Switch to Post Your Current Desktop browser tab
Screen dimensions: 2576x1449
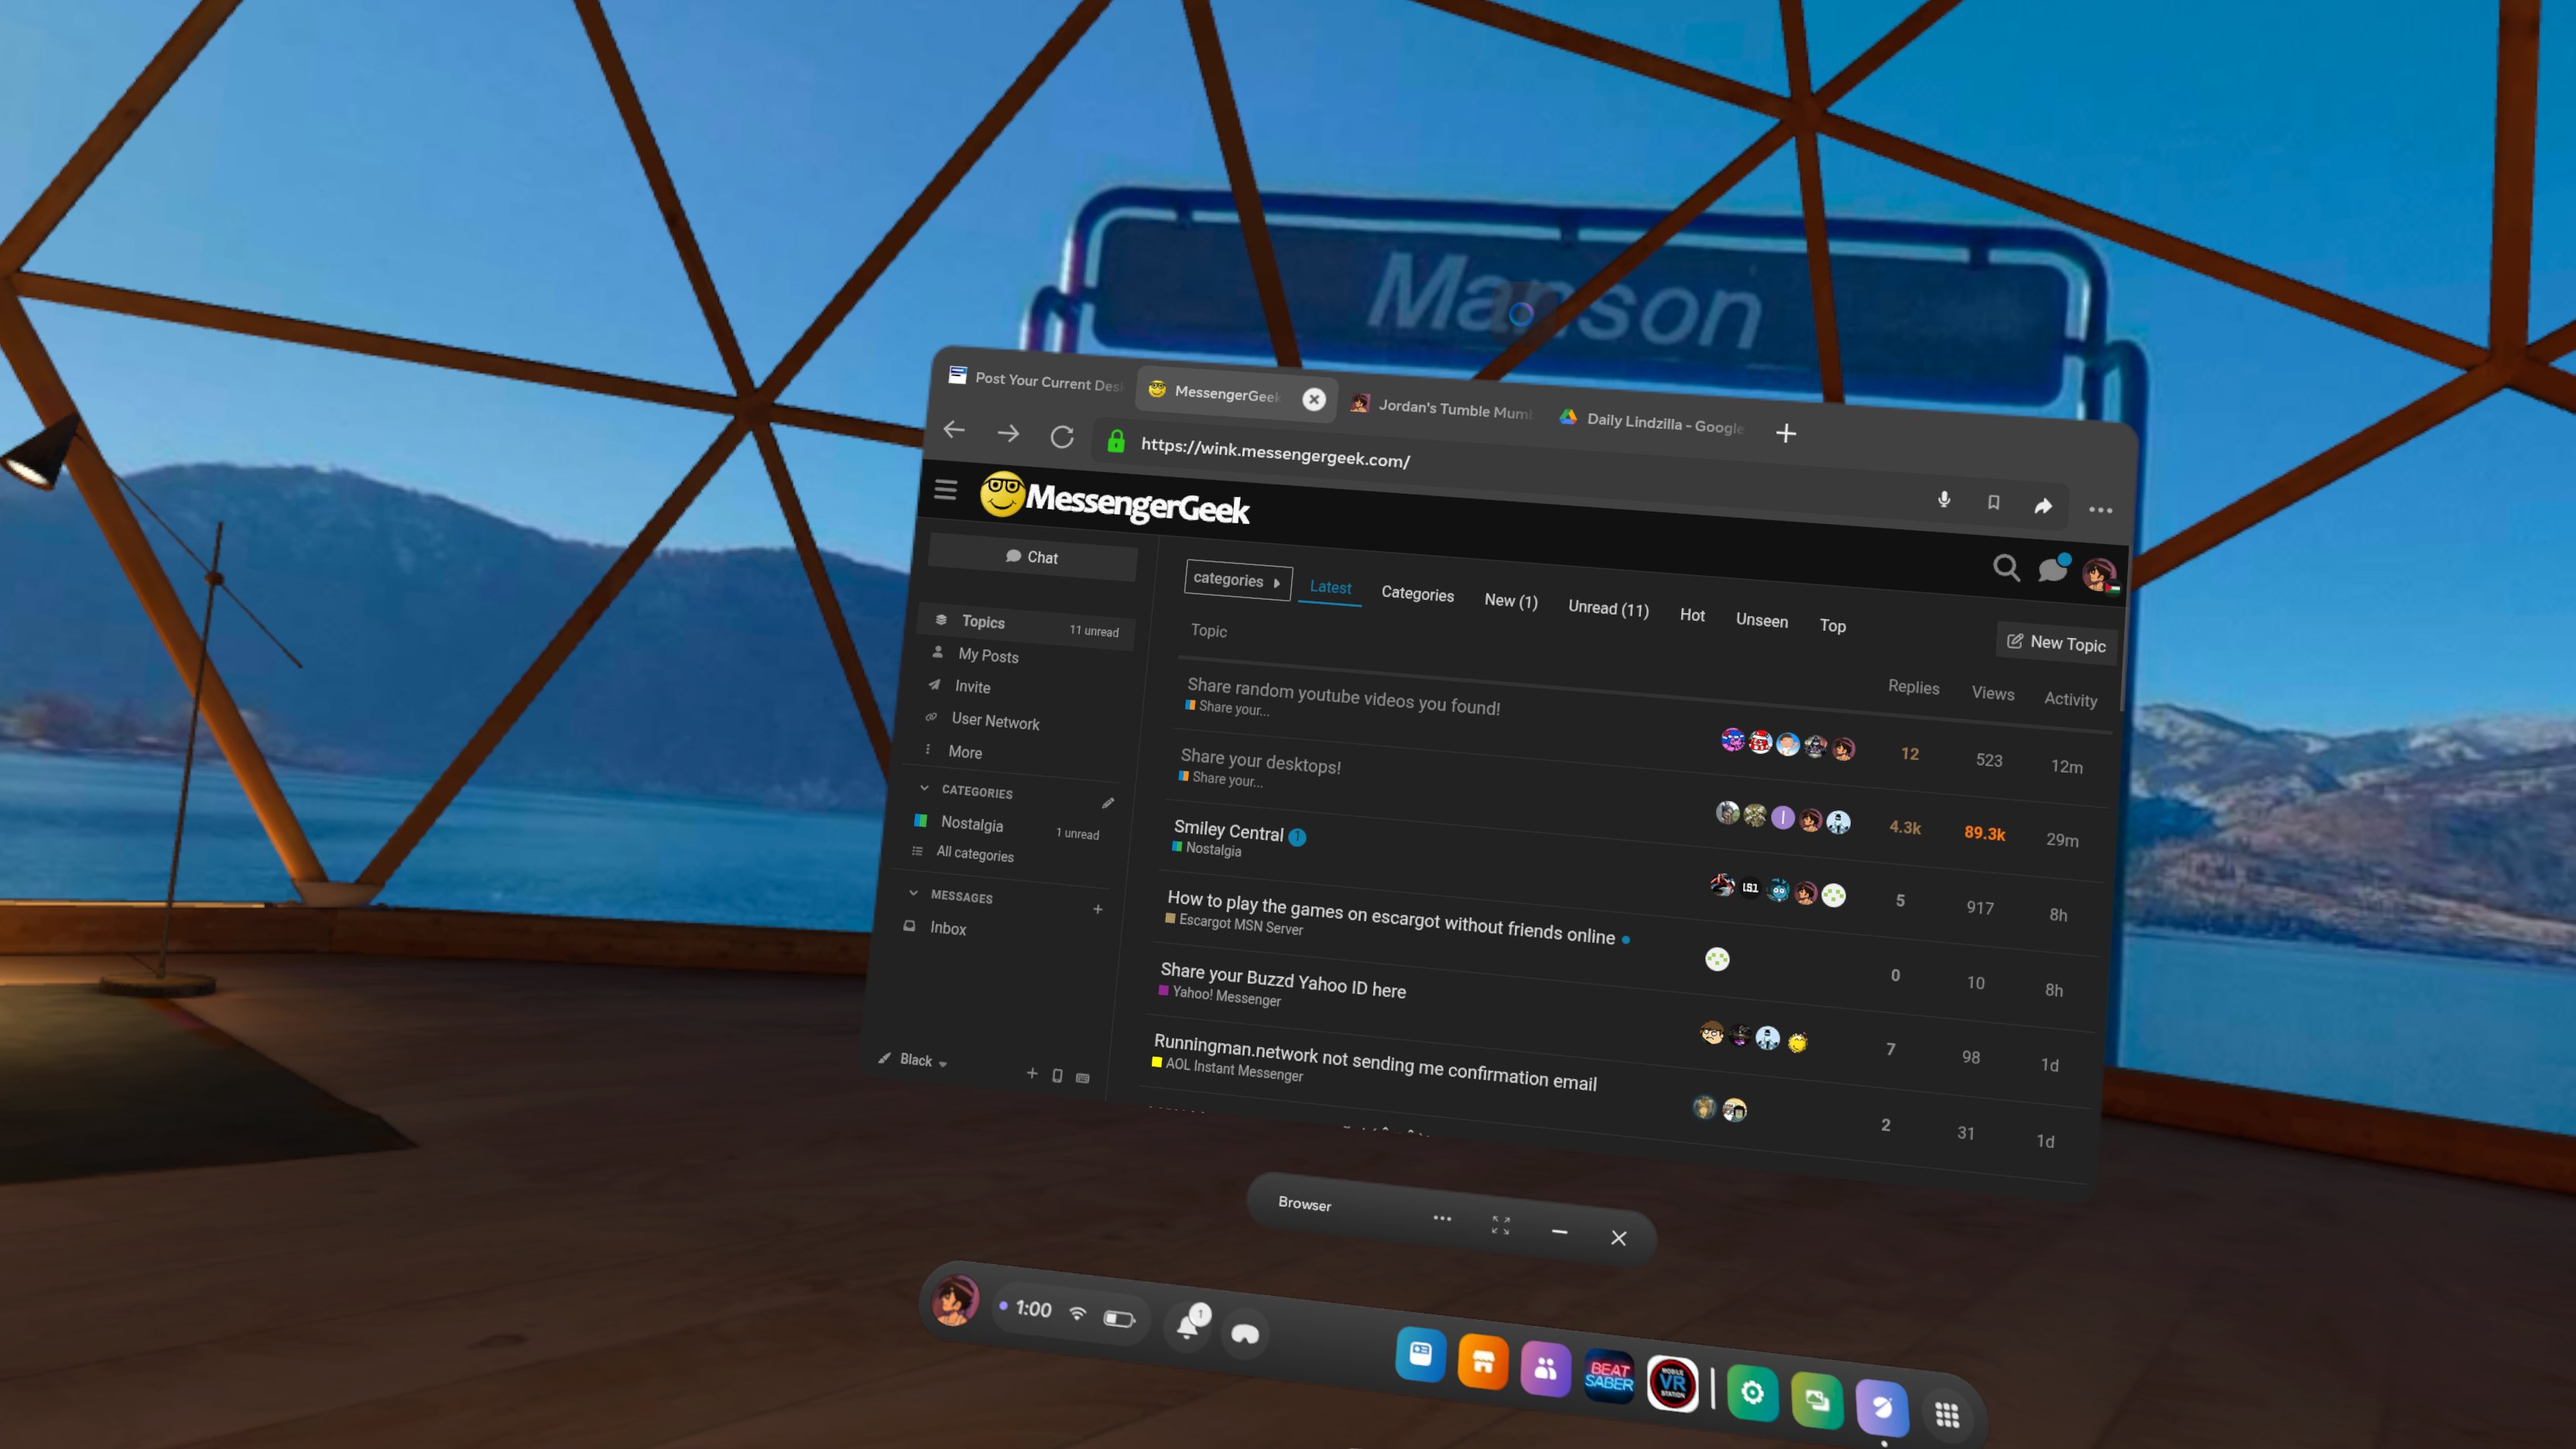(1035, 380)
